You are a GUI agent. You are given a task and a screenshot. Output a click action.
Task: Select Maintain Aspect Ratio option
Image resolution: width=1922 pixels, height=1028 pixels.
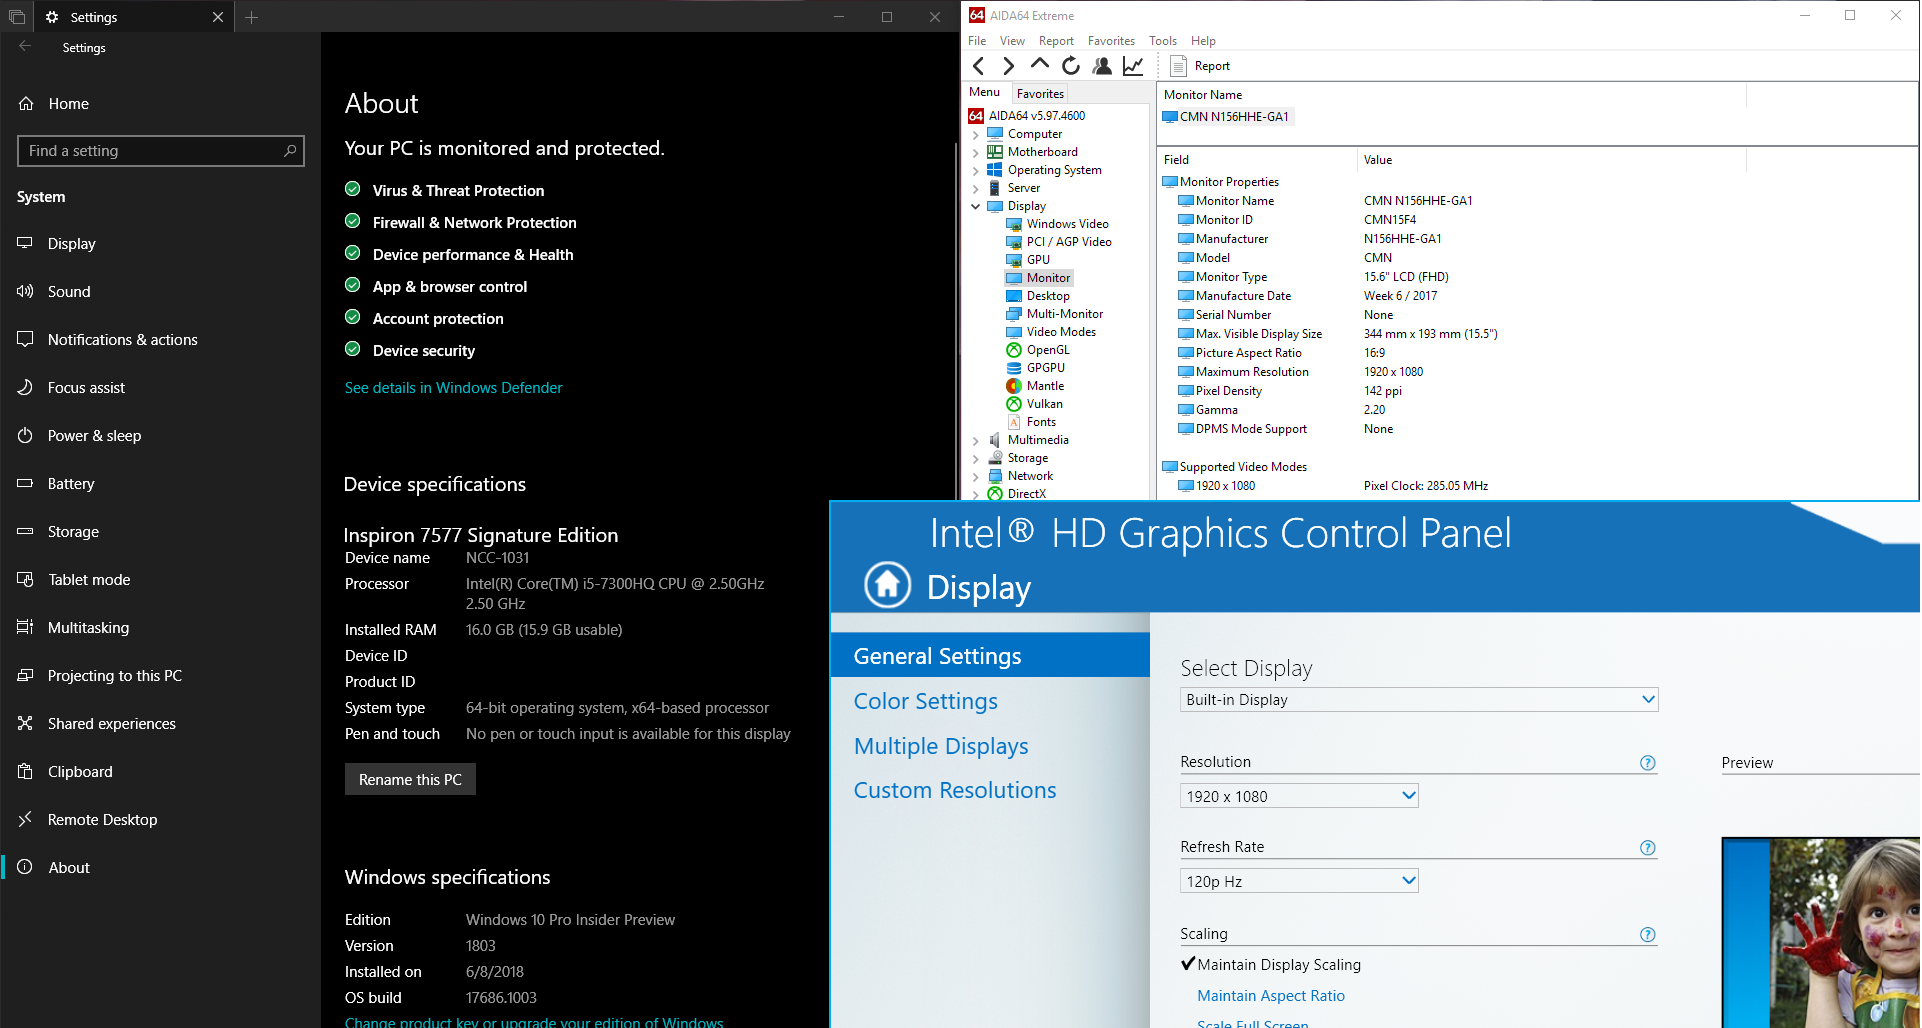(x=1271, y=996)
